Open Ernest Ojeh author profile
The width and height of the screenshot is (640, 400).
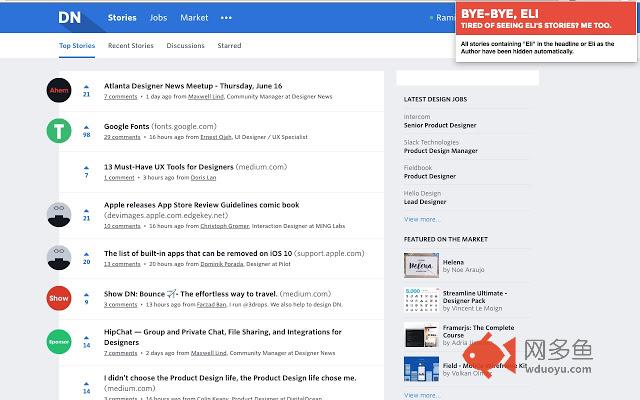point(216,137)
